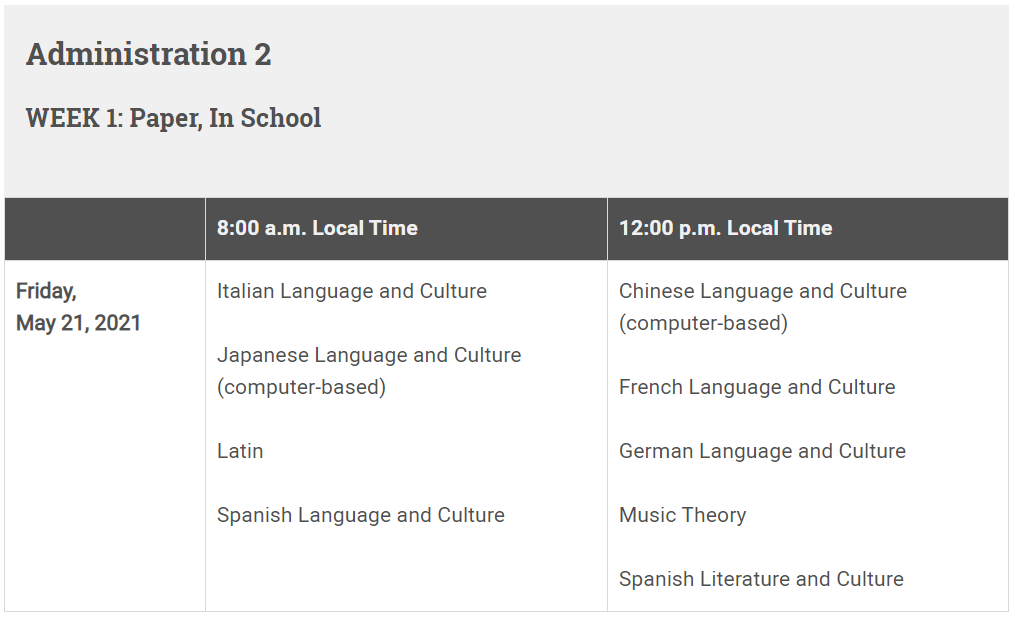1017x622 pixels.
Task: Click the gray banner area beside Administration 2
Action: coord(636,55)
